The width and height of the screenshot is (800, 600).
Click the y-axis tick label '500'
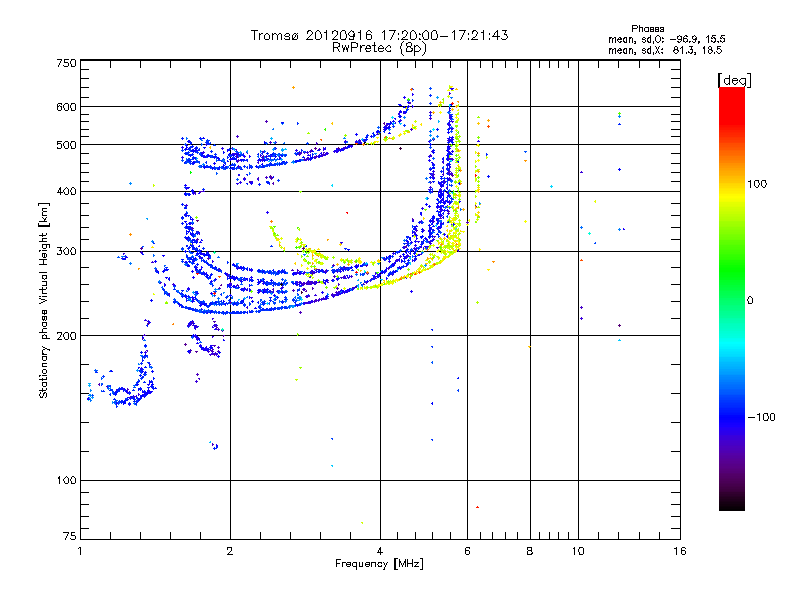(67, 145)
